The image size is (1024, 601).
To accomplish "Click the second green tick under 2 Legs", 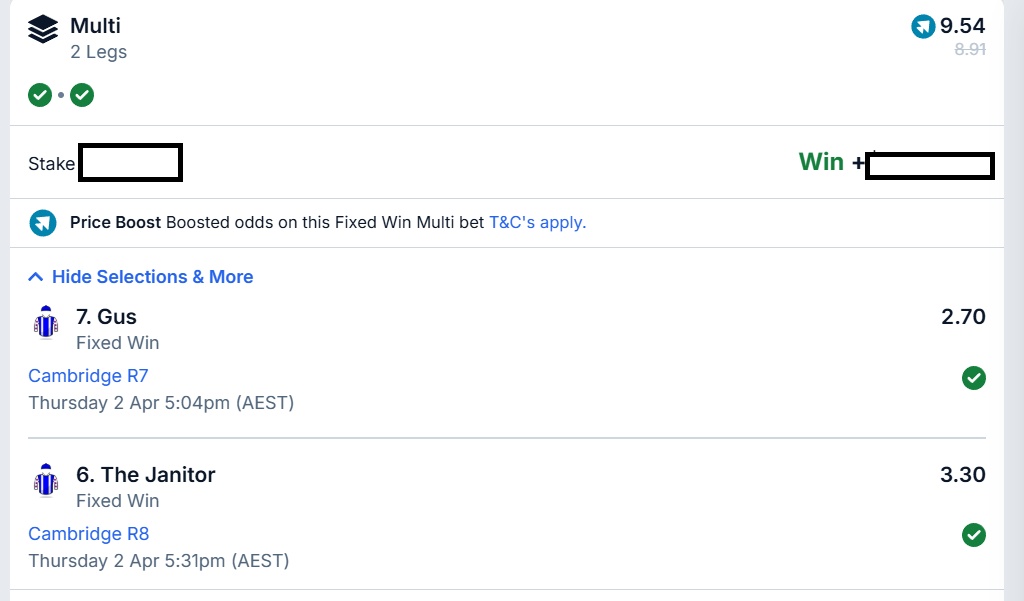I will coord(82,95).
